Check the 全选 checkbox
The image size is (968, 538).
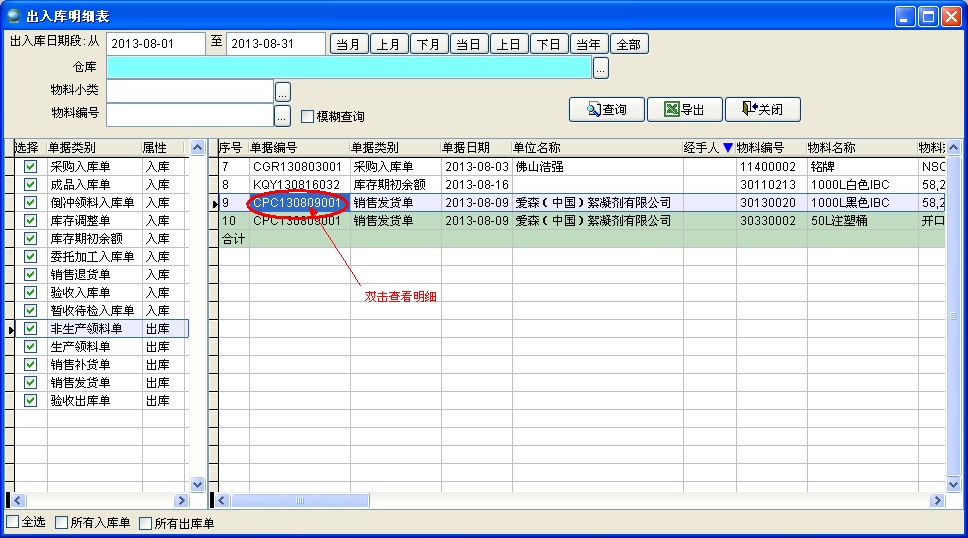(x=13, y=522)
